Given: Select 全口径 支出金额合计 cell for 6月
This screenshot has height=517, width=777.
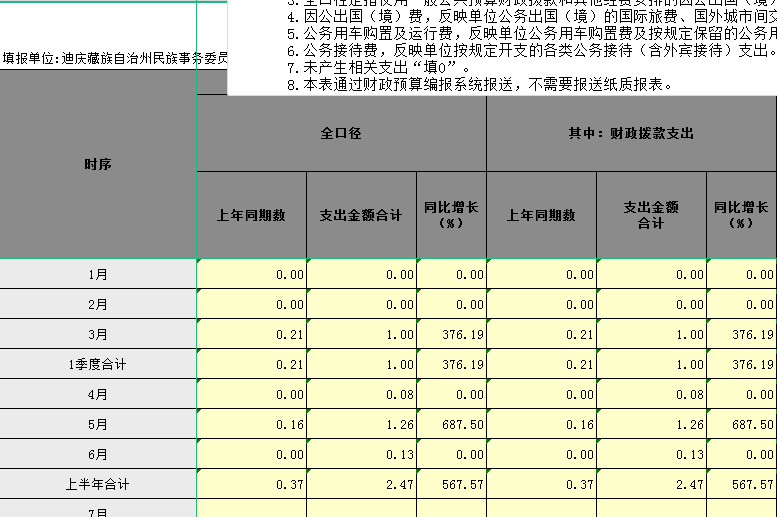Looking at the screenshot, I should click(361, 454).
